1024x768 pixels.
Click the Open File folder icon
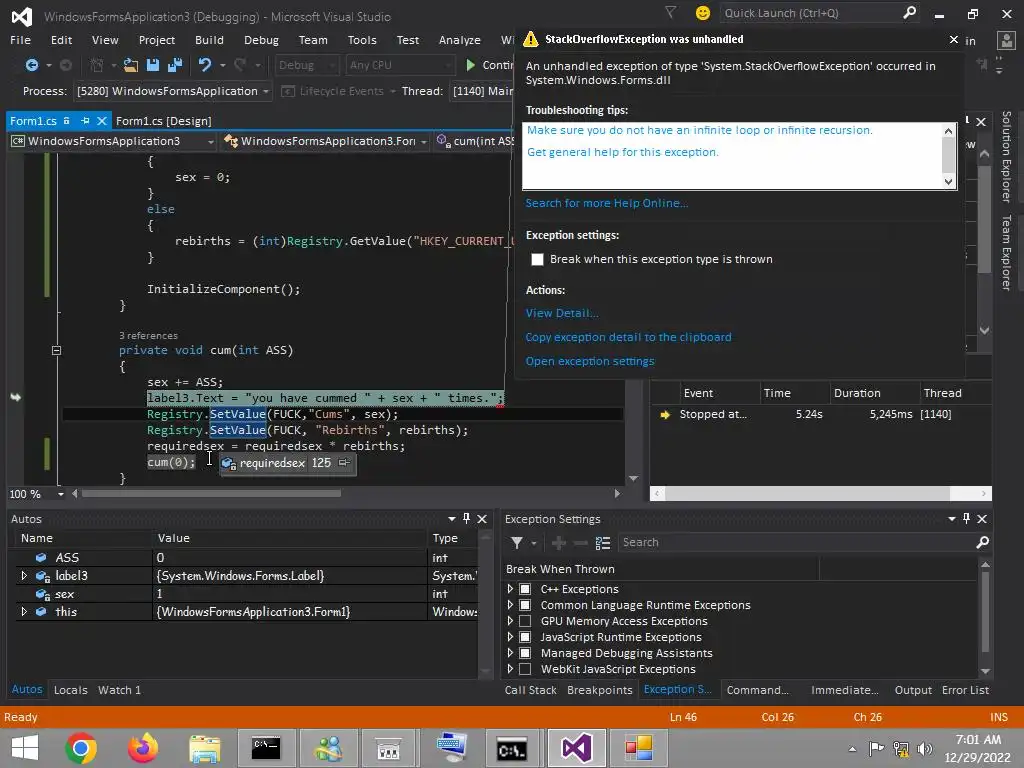pyautogui.click(x=131, y=65)
